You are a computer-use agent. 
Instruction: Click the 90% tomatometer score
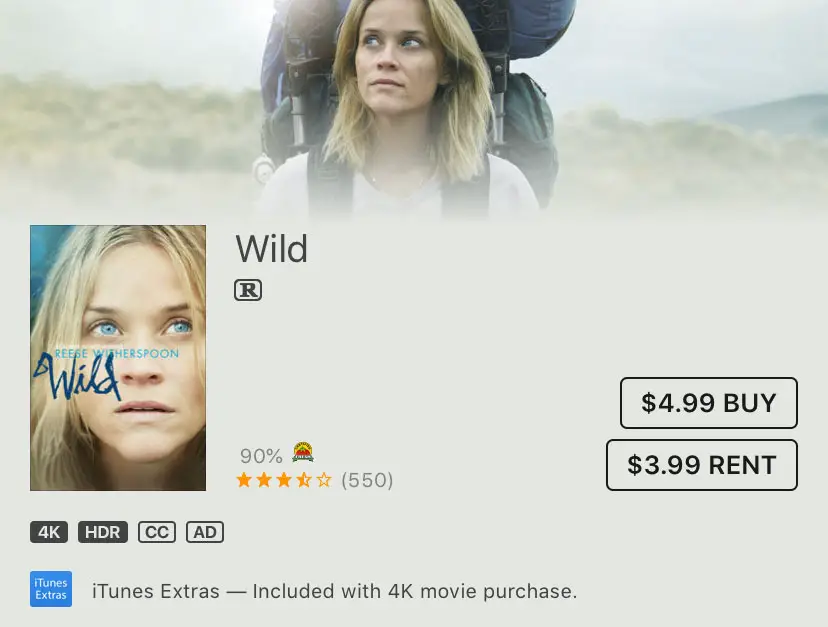coord(261,455)
